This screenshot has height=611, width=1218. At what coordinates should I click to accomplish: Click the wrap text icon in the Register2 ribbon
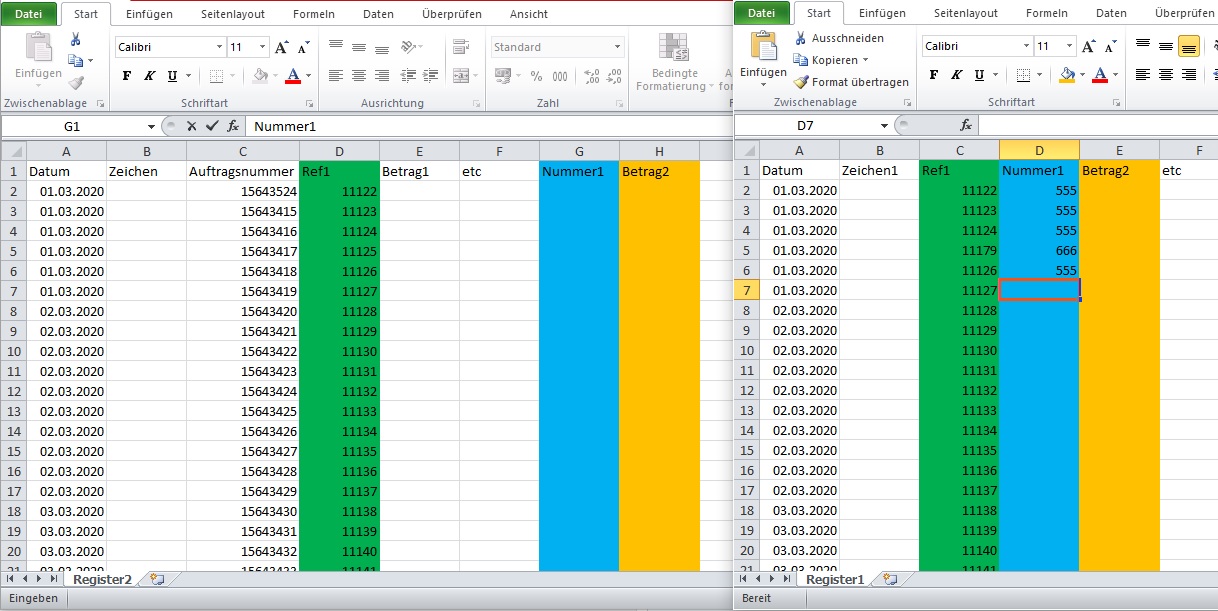coord(460,47)
